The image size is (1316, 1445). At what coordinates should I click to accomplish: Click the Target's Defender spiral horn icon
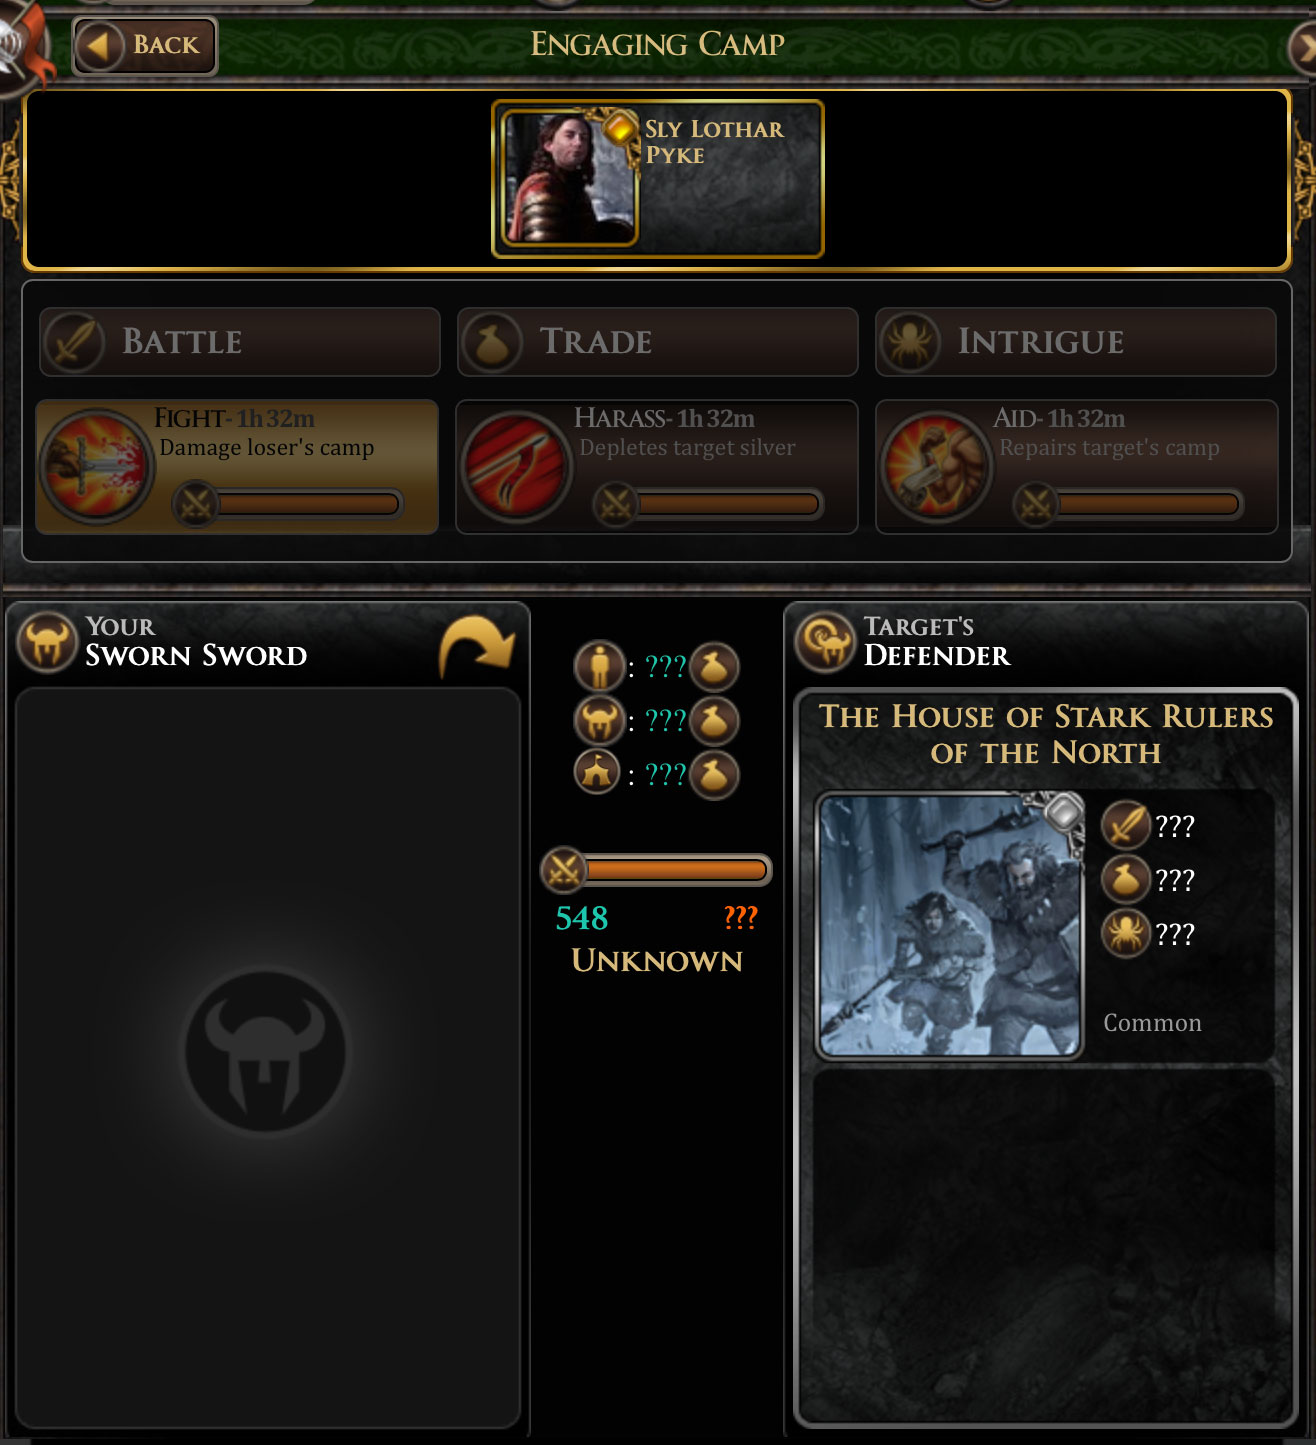(826, 642)
